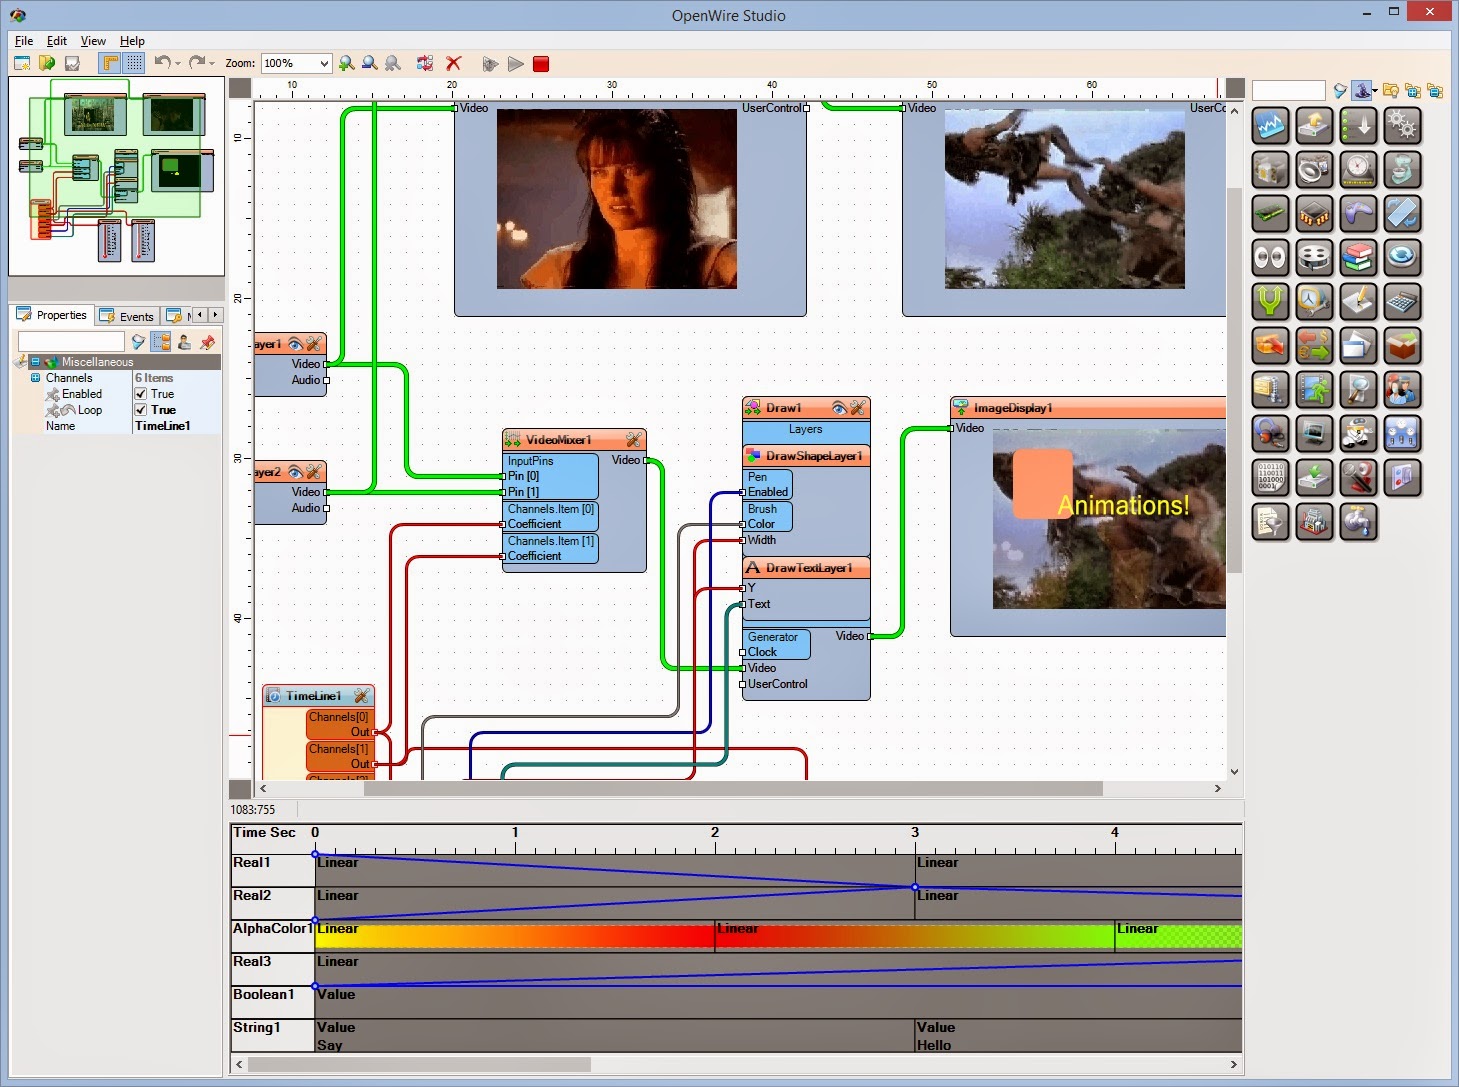Click the Layers button on Draw1
Image resolution: width=1459 pixels, height=1087 pixels.
click(x=805, y=429)
